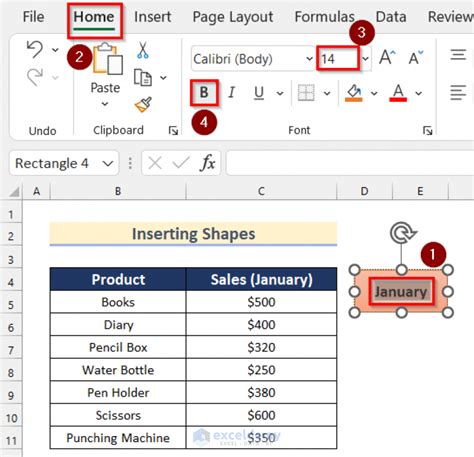Viewport: 474px width, 457px height.
Task: Open the Calibri (Body) font name dropdown
Action: pyautogui.click(x=309, y=59)
